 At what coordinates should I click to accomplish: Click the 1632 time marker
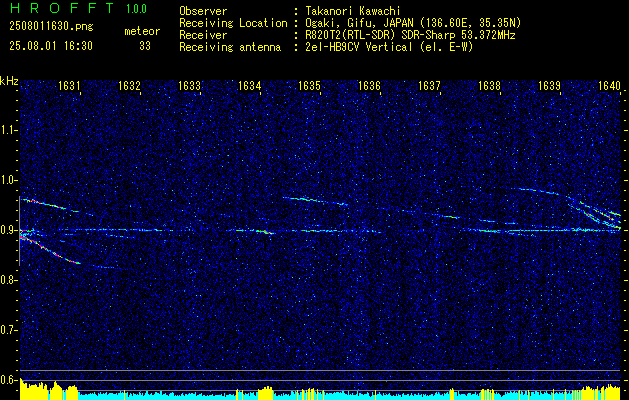[x=129, y=85]
